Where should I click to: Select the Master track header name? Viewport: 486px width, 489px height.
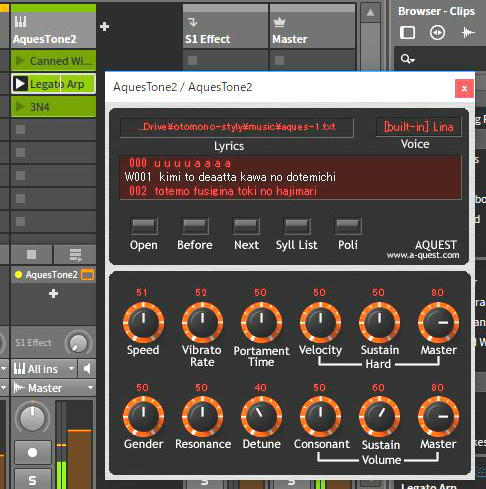pos(290,39)
